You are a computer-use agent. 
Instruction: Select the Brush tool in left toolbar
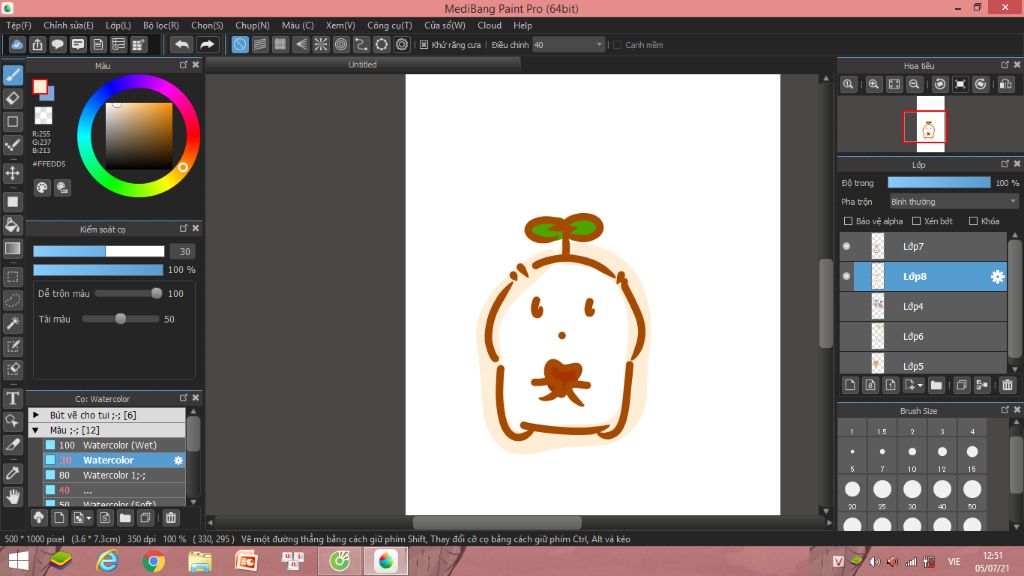coord(13,75)
